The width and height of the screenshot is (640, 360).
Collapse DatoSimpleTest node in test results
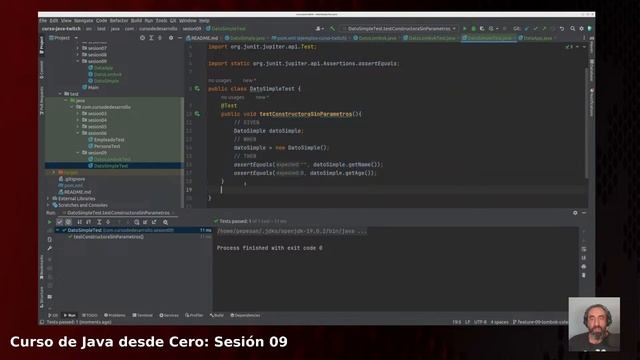tap(58, 230)
